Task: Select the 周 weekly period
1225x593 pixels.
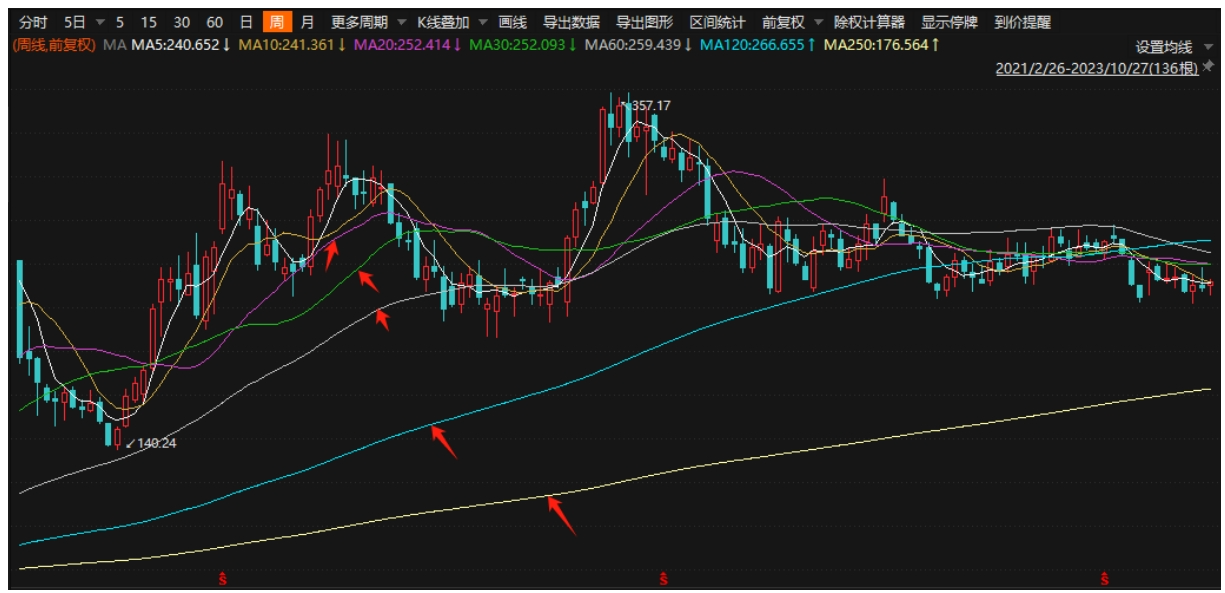Action: tap(274, 22)
